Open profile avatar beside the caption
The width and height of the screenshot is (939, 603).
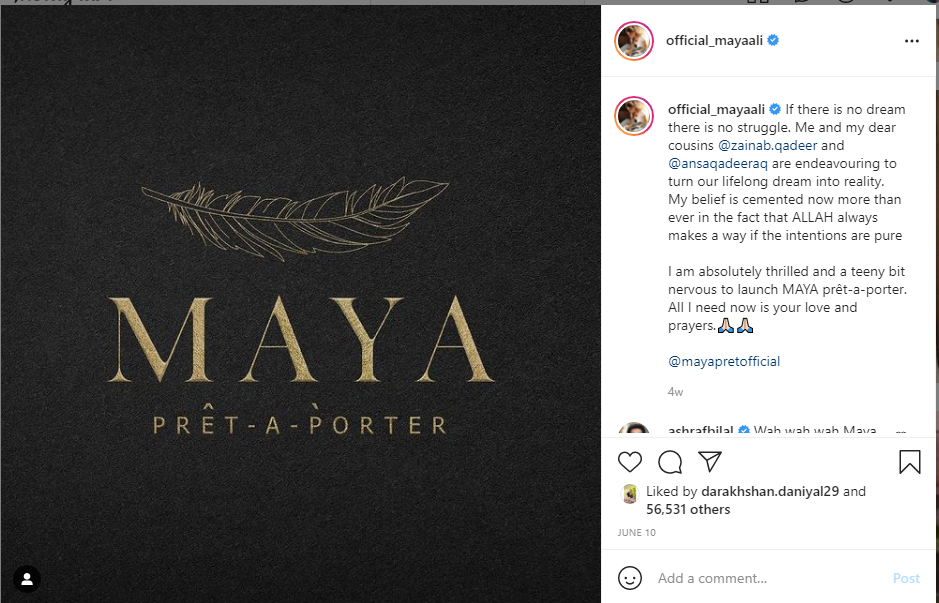click(x=634, y=116)
